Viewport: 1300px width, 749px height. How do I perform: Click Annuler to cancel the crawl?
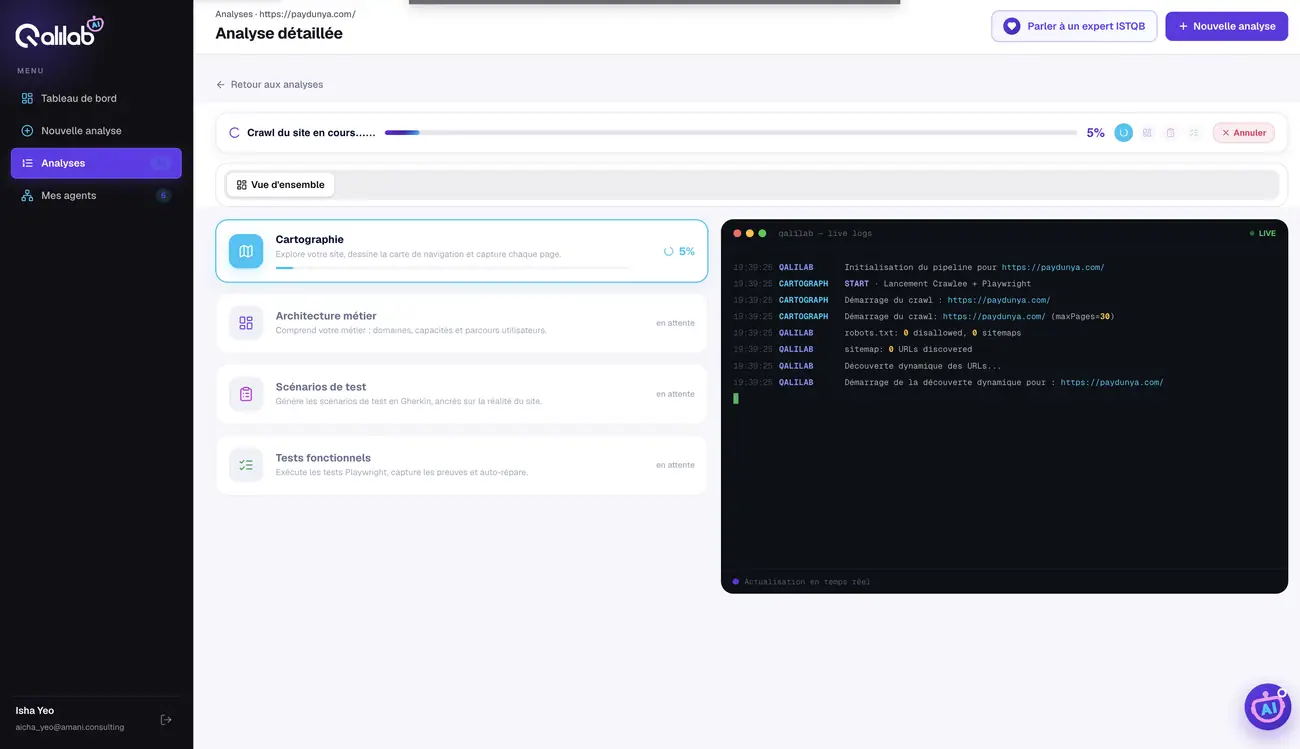[x=1244, y=132]
